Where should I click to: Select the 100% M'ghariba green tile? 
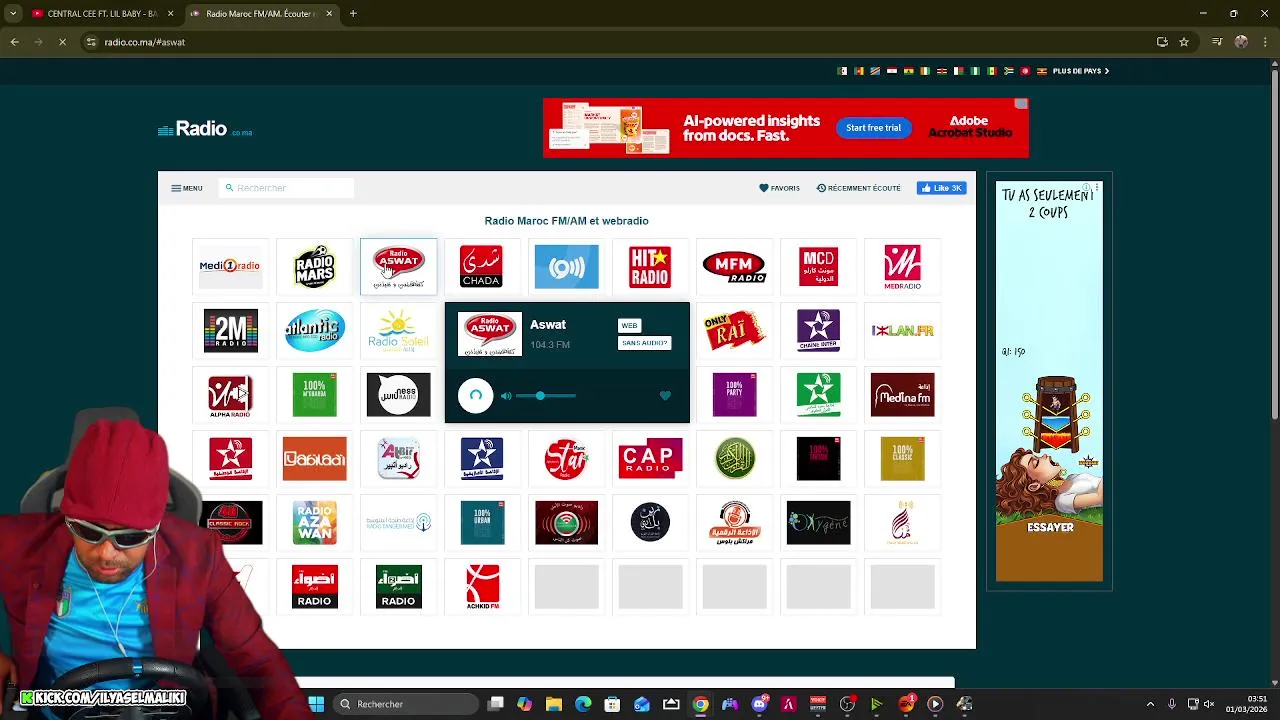click(314, 395)
